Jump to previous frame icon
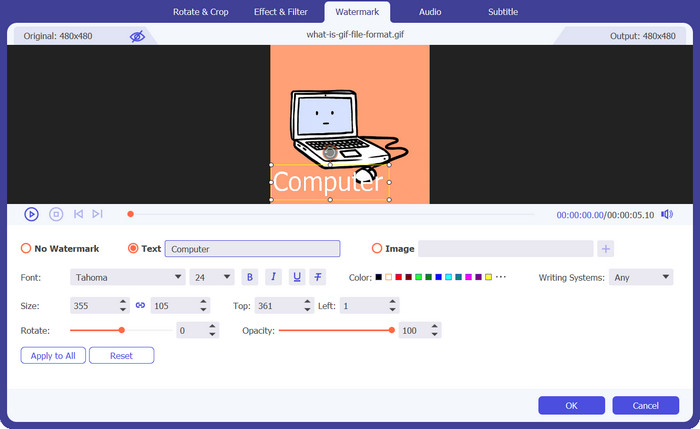Viewport: 700px width, 429px height. point(78,214)
